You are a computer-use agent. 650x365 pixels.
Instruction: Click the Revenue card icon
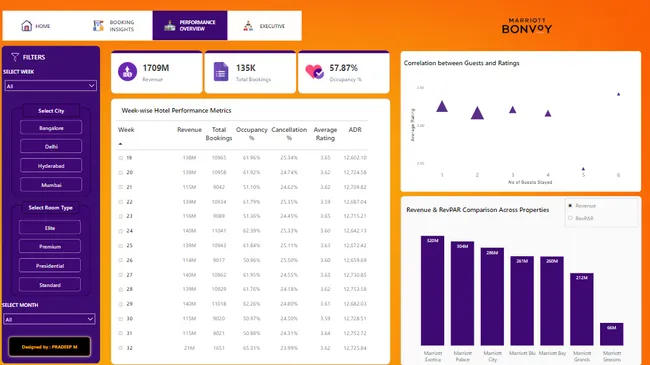point(127,71)
